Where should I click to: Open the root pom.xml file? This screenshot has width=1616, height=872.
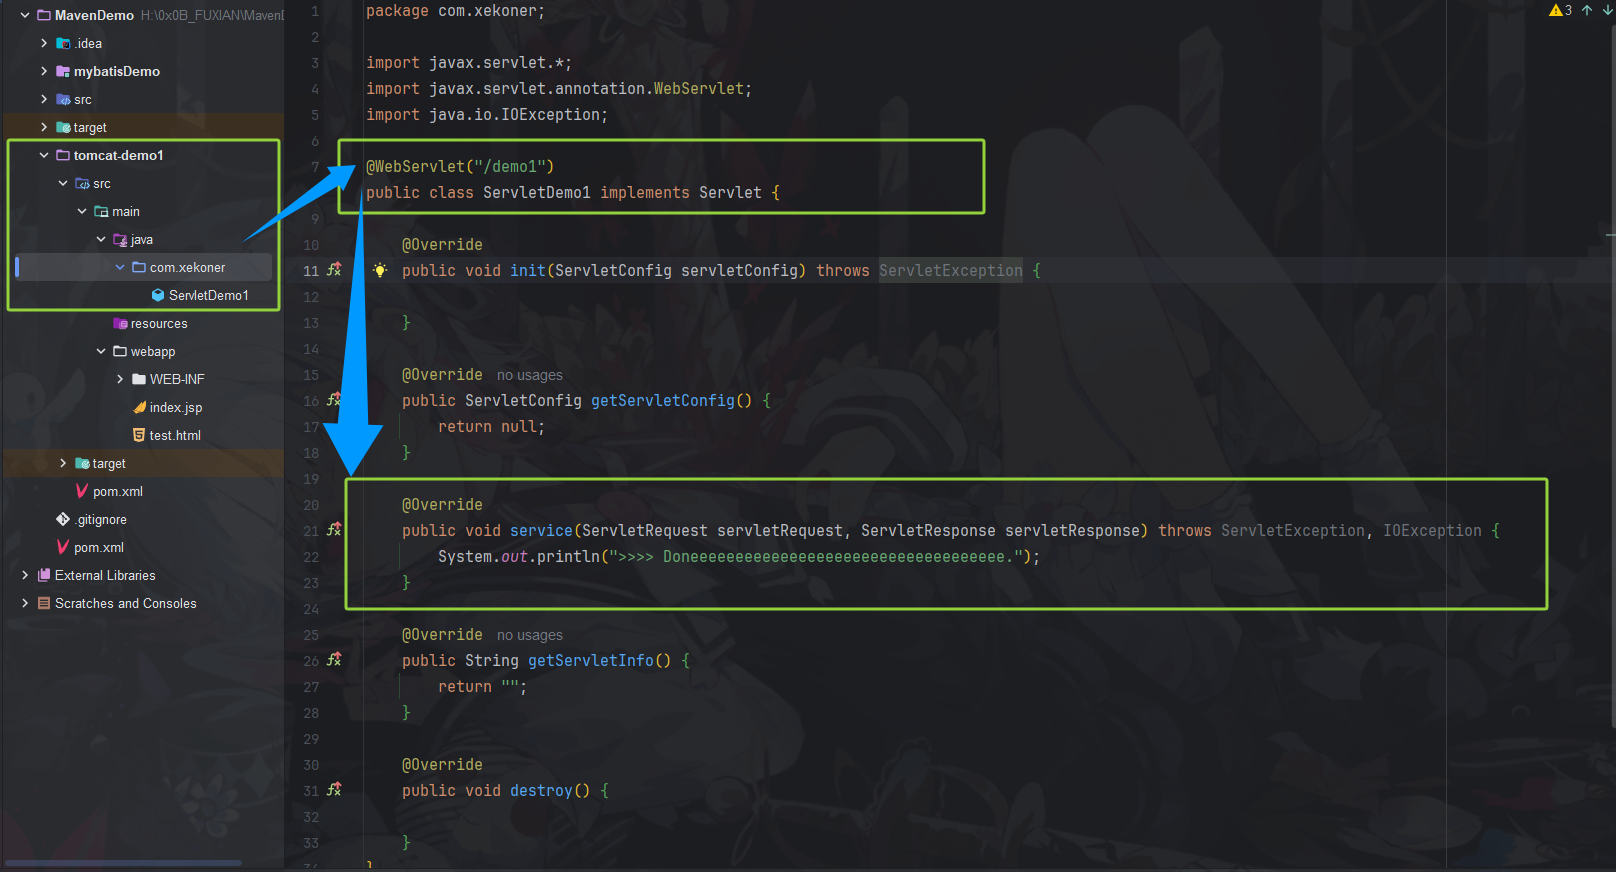98,547
